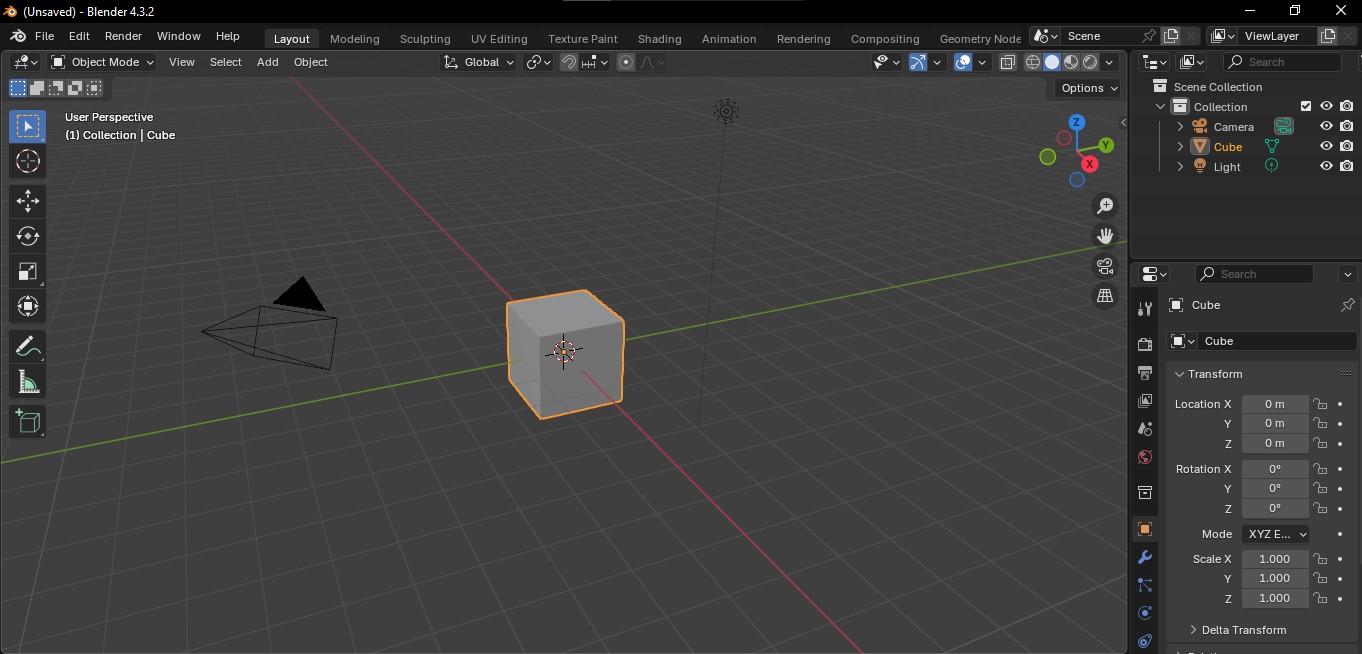Select the Cursor tool
The height and width of the screenshot is (654, 1362).
pos(28,161)
